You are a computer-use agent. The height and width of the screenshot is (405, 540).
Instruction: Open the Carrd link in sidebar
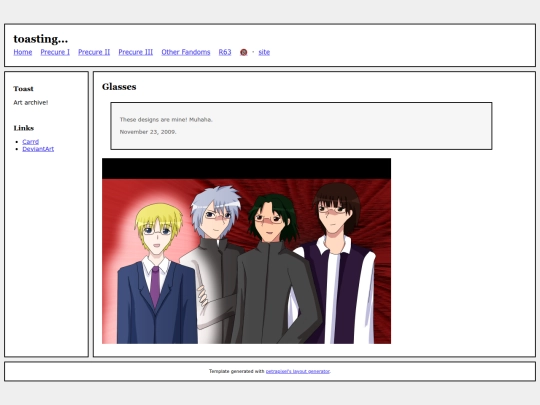[31, 142]
